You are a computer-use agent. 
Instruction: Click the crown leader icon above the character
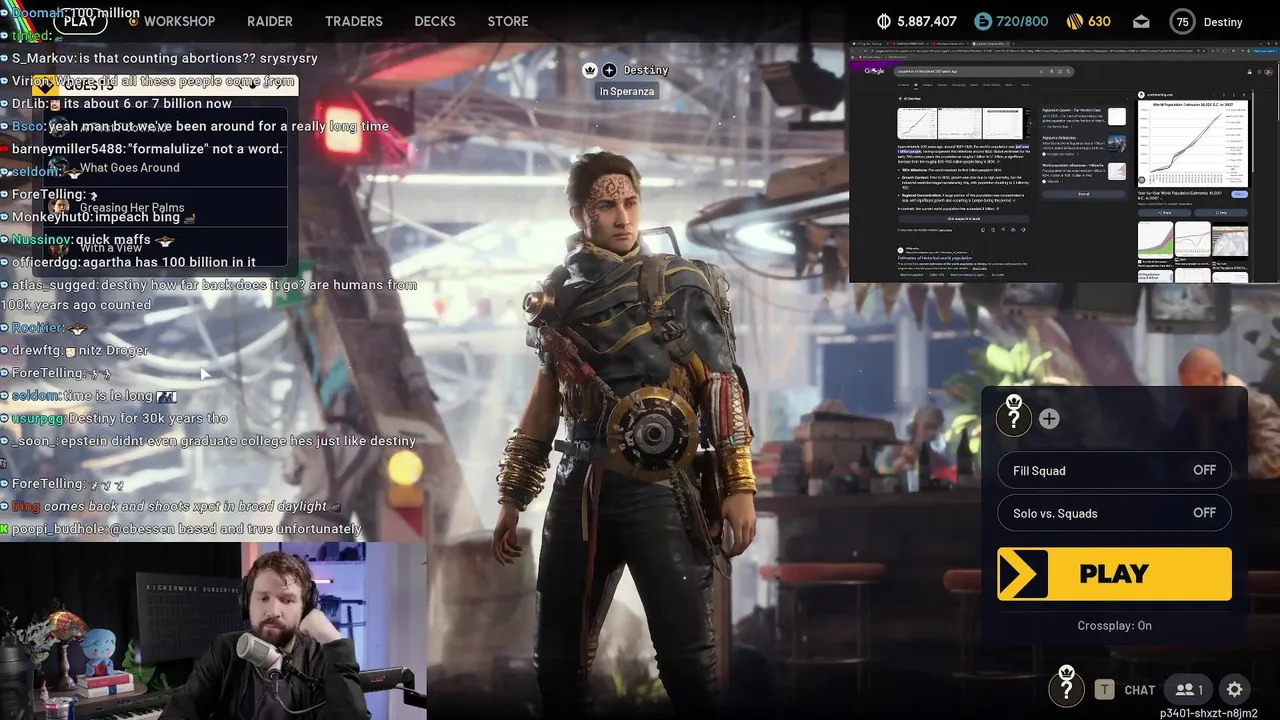[590, 70]
